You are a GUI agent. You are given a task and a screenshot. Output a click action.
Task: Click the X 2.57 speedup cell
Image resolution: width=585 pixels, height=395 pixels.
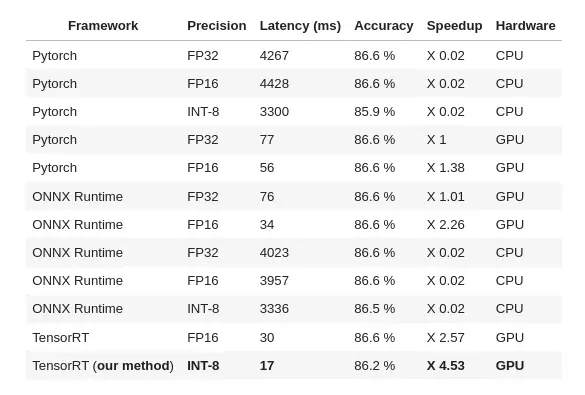pyautogui.click(x=446, y=338)
